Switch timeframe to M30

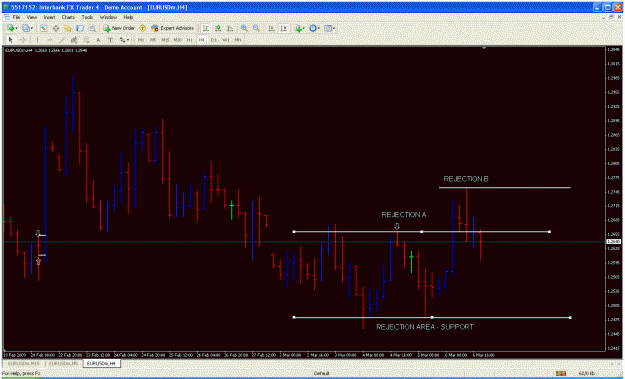pos(178,40)
